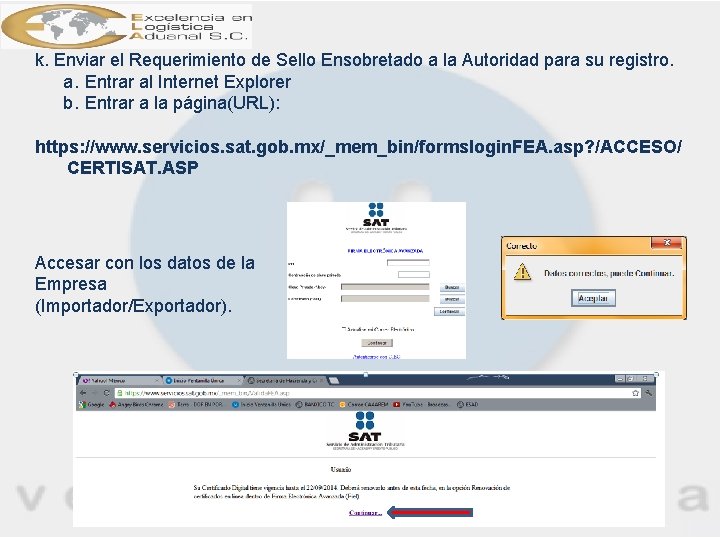This screenshot has width=720, height=540.
Task: Click the first Buscar button on form
Action: click(x=452, y=287)
